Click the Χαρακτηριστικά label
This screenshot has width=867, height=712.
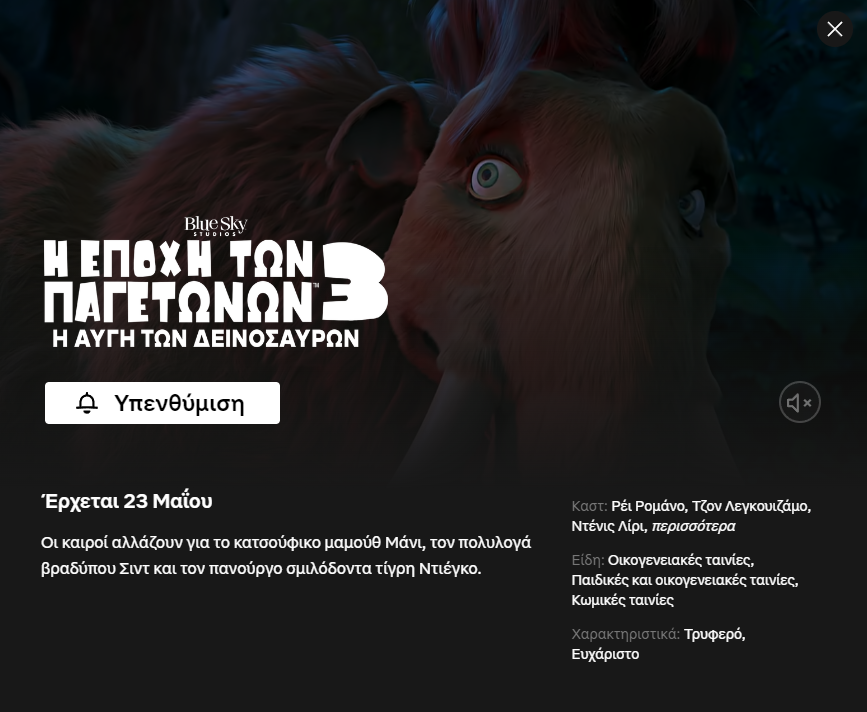point(625,635)
